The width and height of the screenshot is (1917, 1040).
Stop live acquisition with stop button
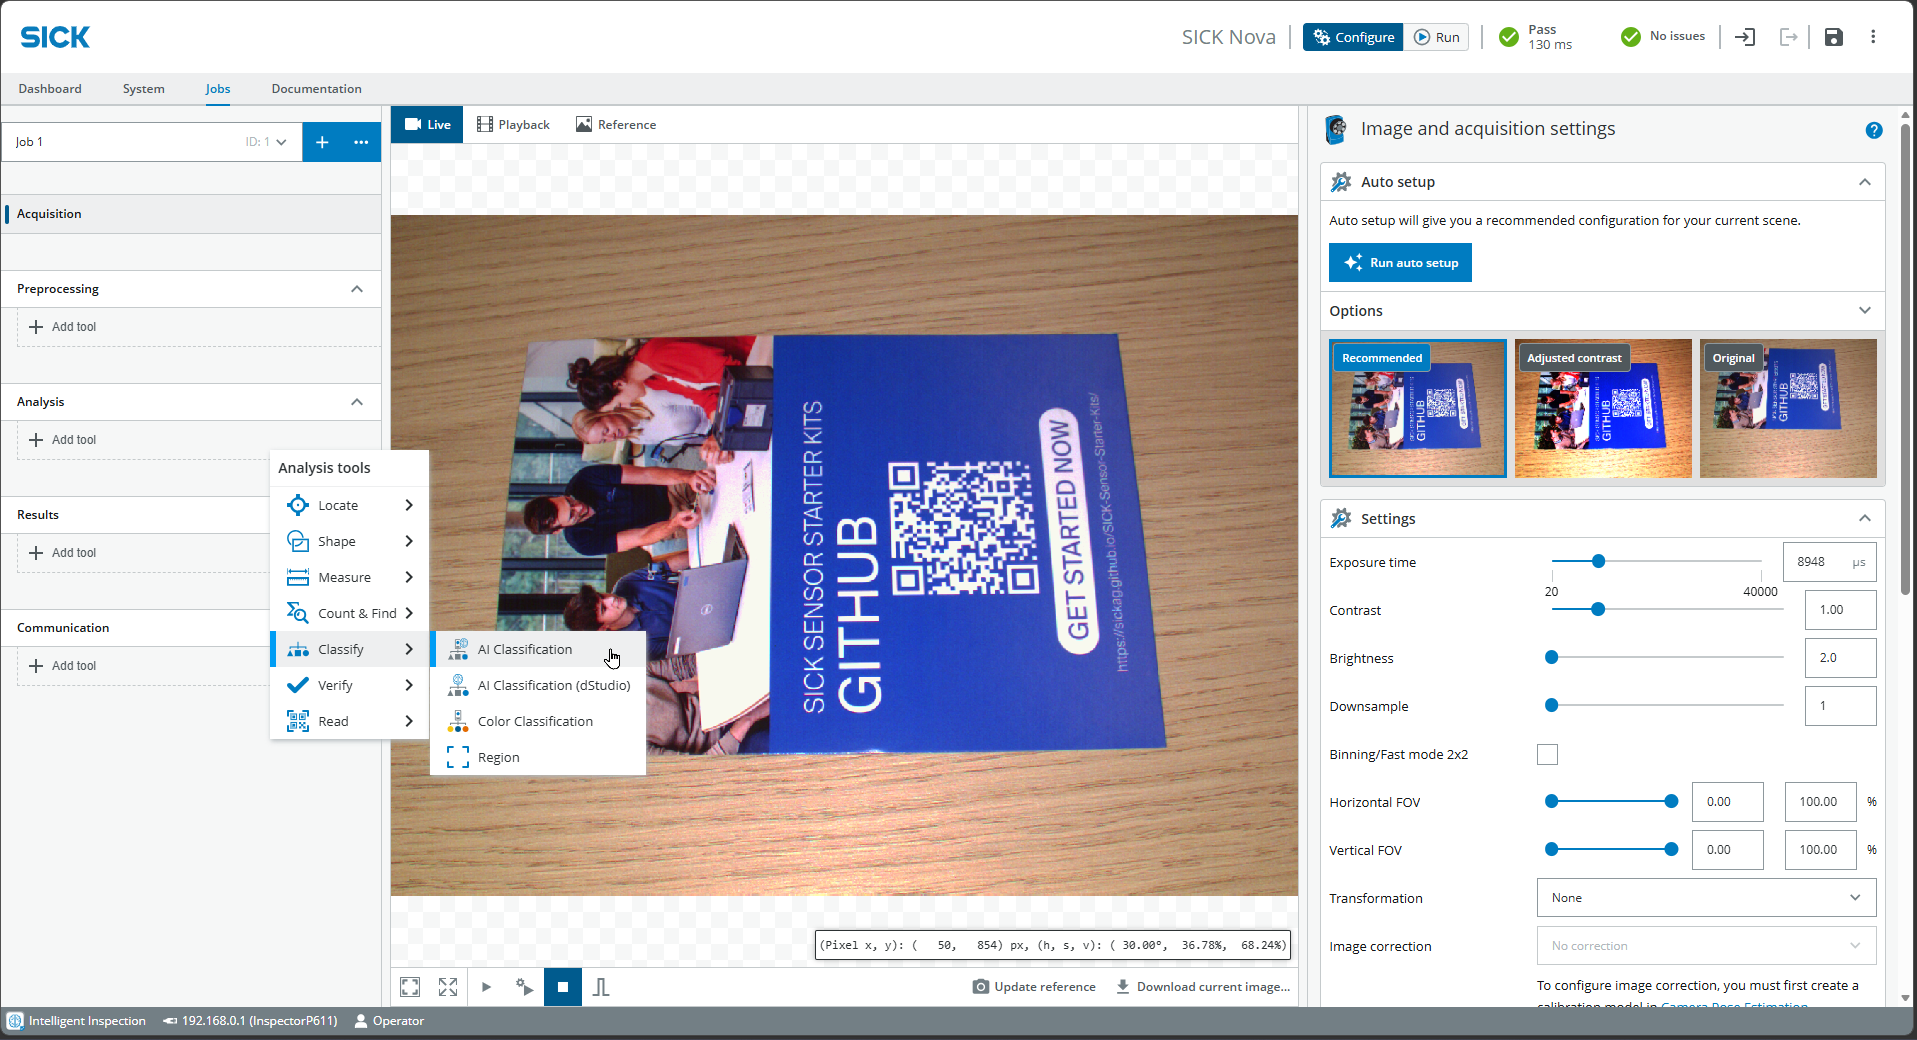(x=563, y=987)
